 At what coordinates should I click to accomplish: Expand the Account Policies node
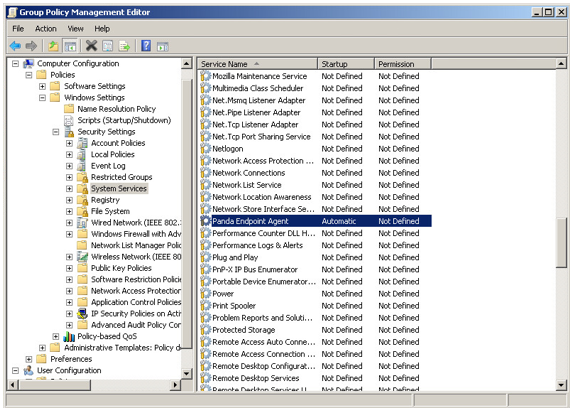coord(69,143)
